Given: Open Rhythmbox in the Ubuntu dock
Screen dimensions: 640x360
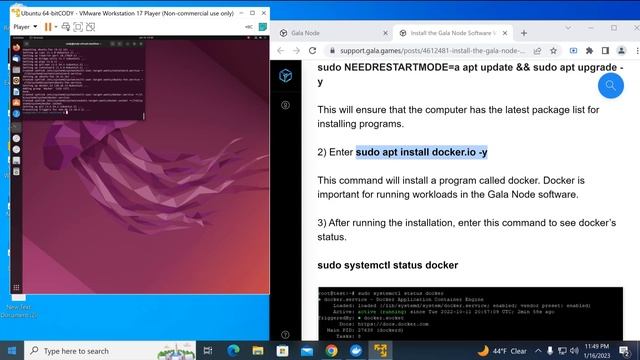Looking at the screenshot, I should click(16, 81).
